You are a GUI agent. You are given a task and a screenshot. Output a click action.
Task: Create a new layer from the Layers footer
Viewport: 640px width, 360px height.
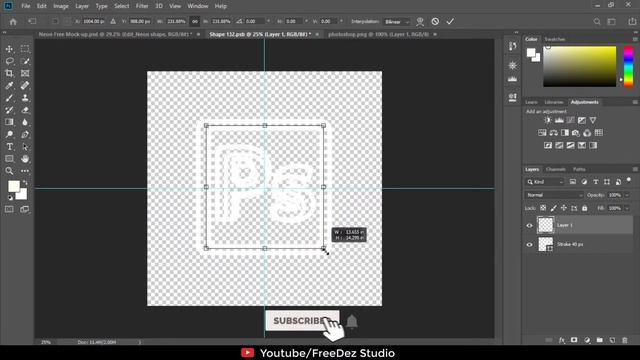point(612,340)
